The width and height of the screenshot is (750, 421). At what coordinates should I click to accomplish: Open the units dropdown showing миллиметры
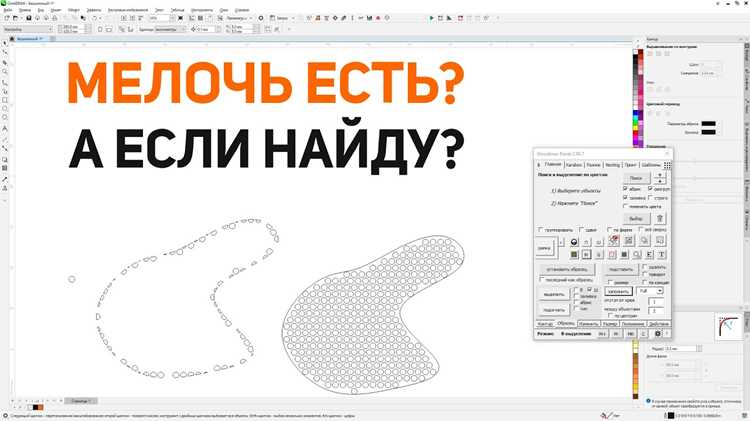pyautogui.click(x=170, y=29)
